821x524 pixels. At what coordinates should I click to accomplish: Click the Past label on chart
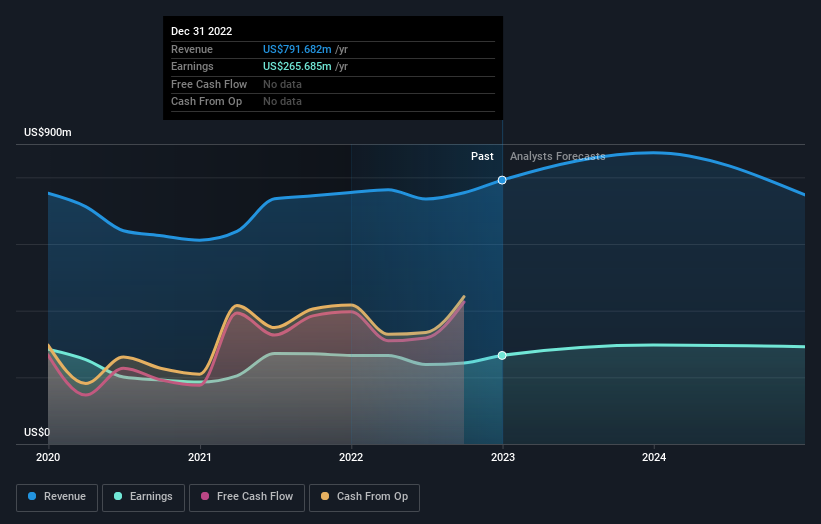(x=482, y=157)
